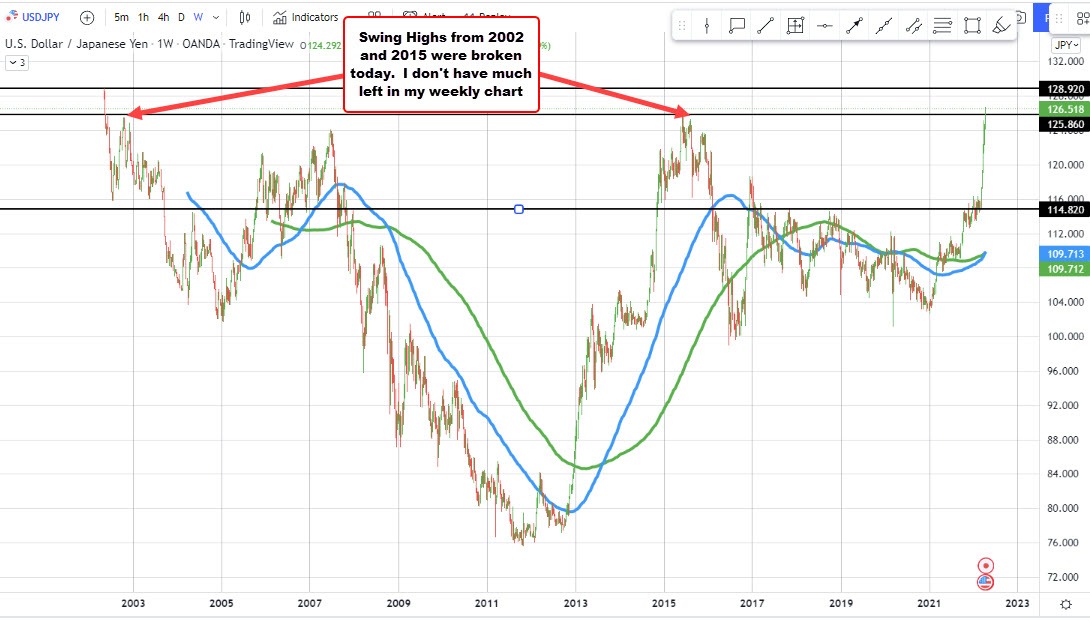The height and width of the screenshot is (620, 1090).
Task: Switch to the D daily interval
Action: pyautogui.click(x=182, y=17)
